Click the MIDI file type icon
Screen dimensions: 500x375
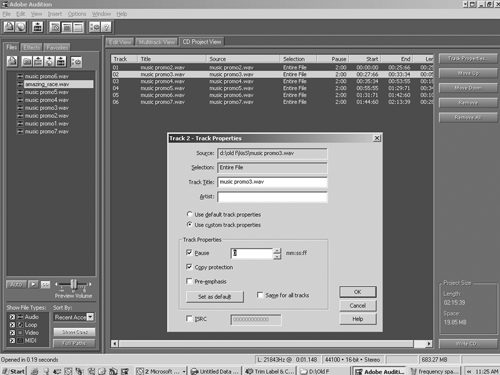[x=20, y=341]
